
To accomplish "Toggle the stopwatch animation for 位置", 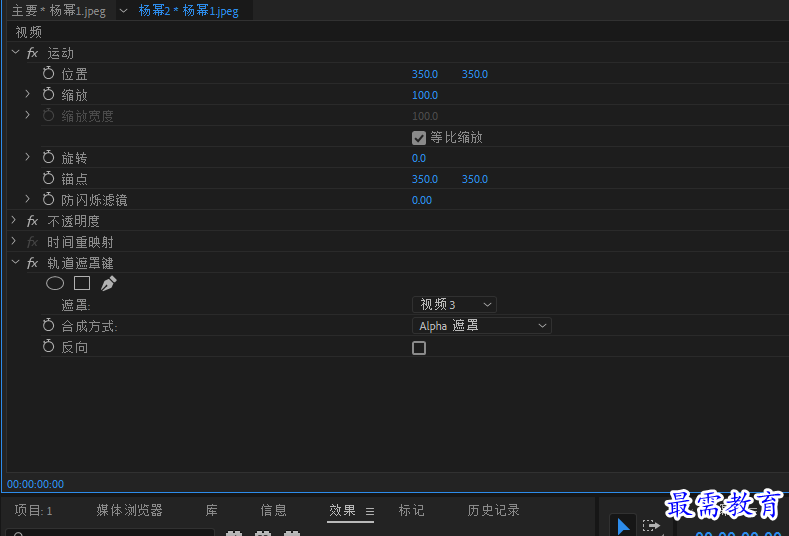I will coord(48,73).
